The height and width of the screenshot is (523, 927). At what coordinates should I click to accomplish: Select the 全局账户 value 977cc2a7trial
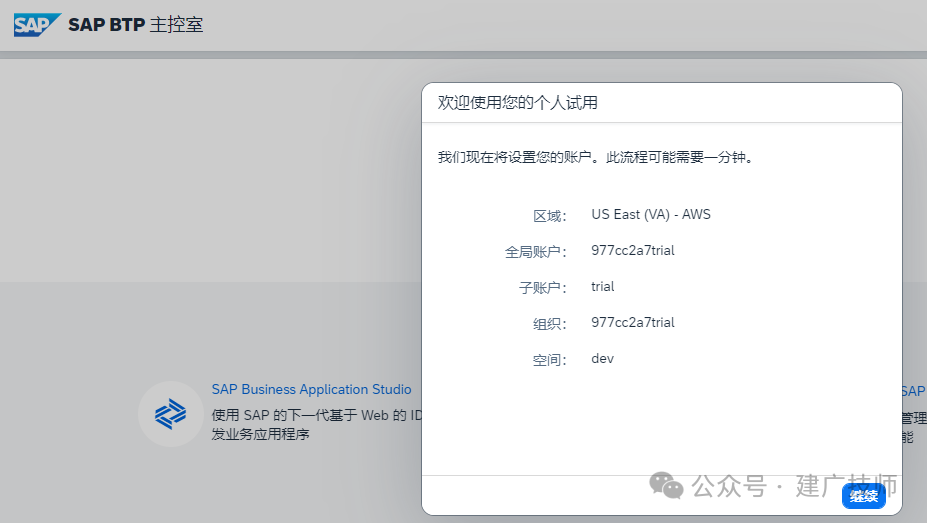(633, 251)
